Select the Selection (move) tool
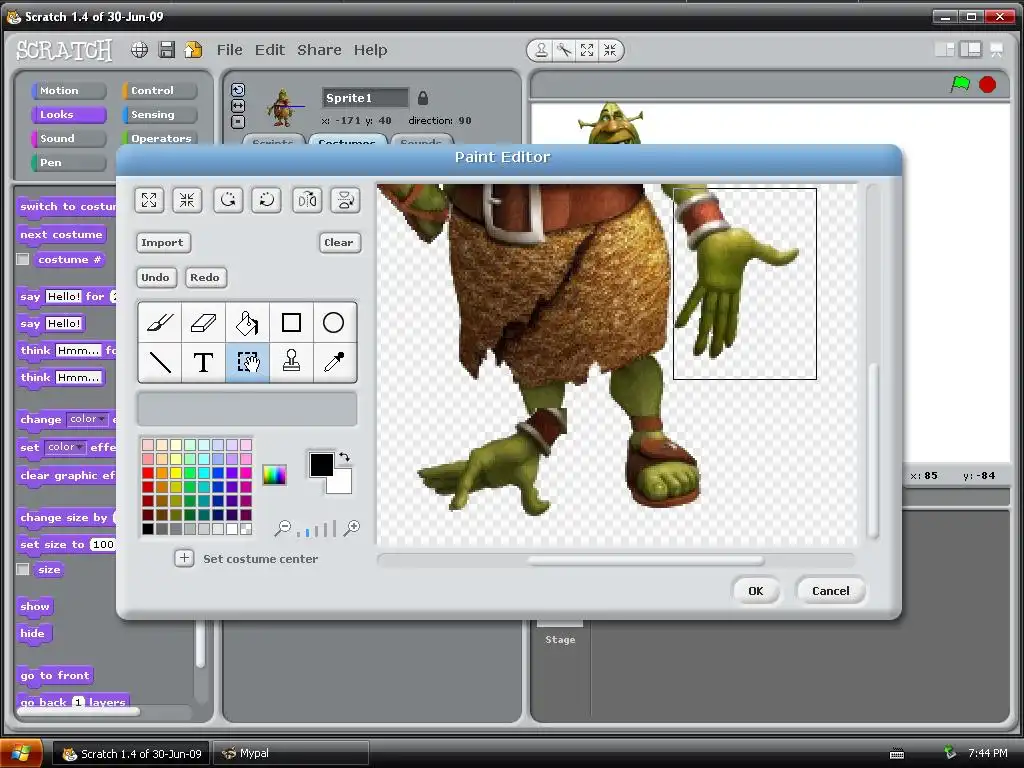This screenshot has width=1024, height=768. tap(247, 362)
